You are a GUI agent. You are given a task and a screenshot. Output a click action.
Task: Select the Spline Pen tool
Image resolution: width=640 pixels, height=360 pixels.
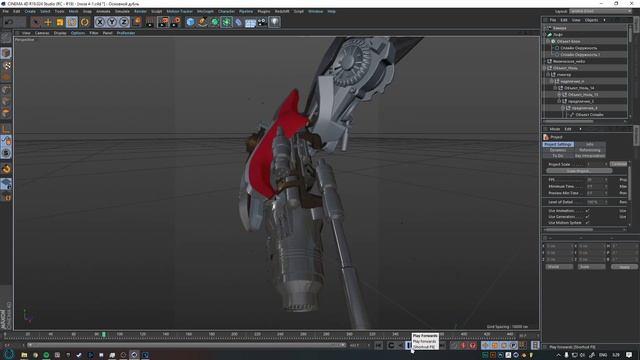tap(202, 22)
